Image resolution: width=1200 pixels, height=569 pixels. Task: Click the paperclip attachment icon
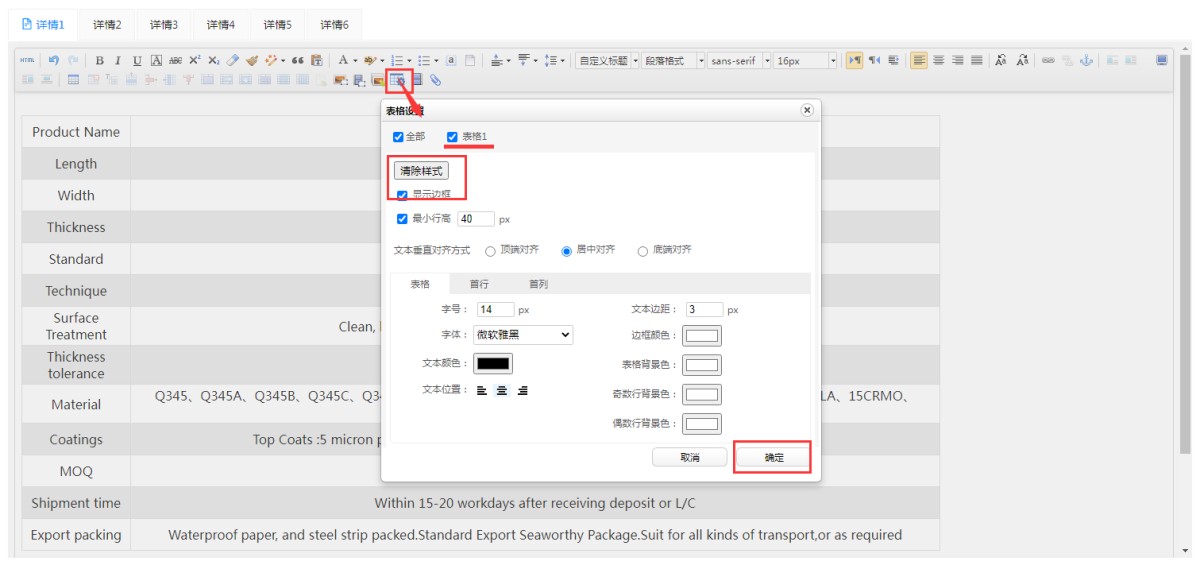coord(435,80)
